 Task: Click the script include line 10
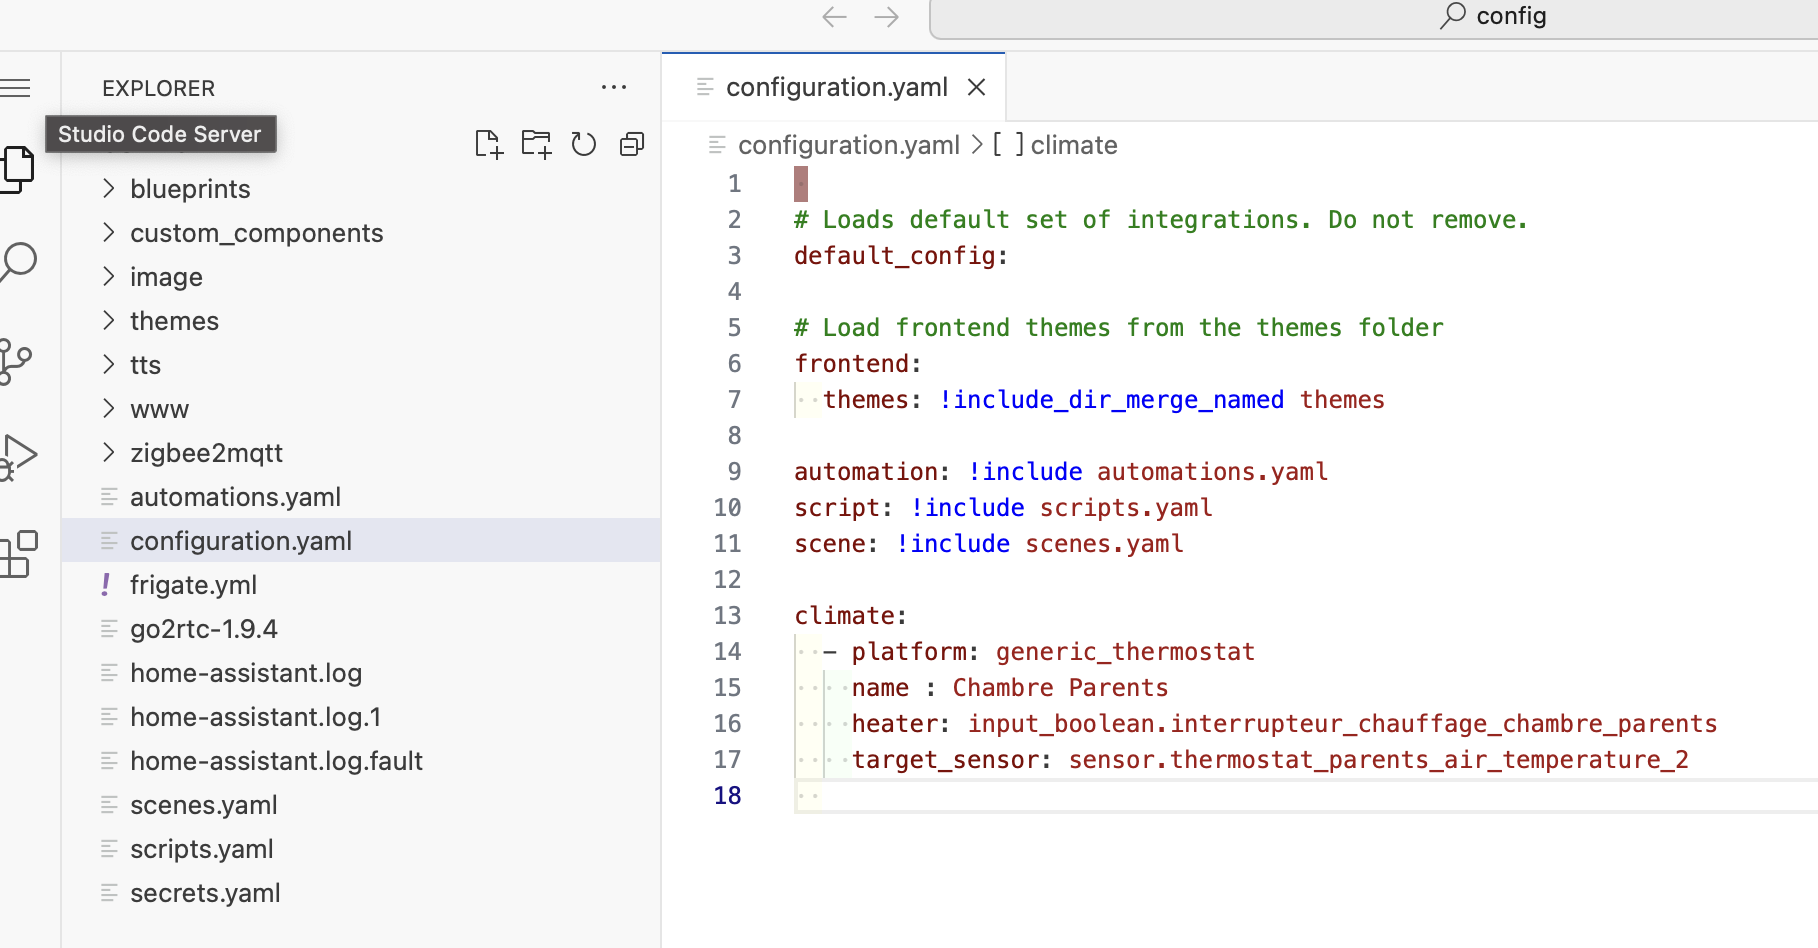point(1003,508)
